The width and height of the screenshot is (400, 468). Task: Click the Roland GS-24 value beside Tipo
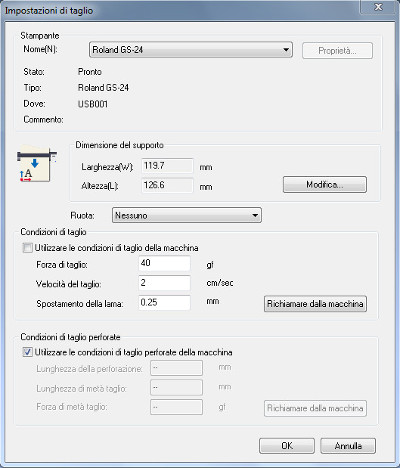103,88
